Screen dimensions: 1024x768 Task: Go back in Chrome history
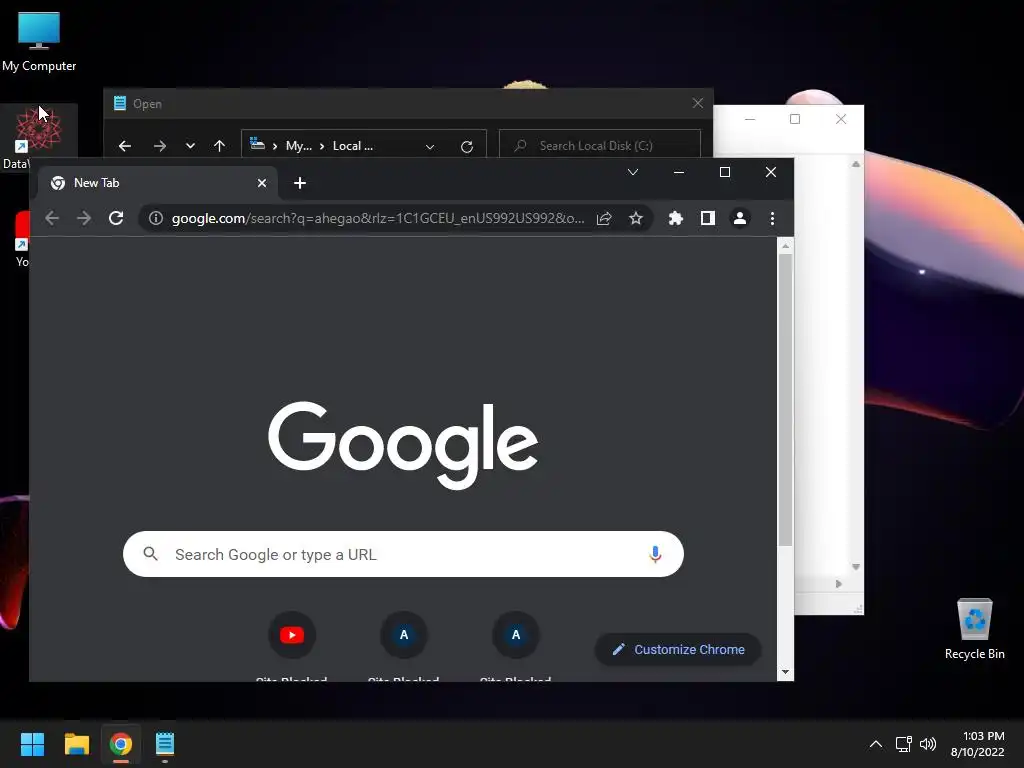coord(52,218)
